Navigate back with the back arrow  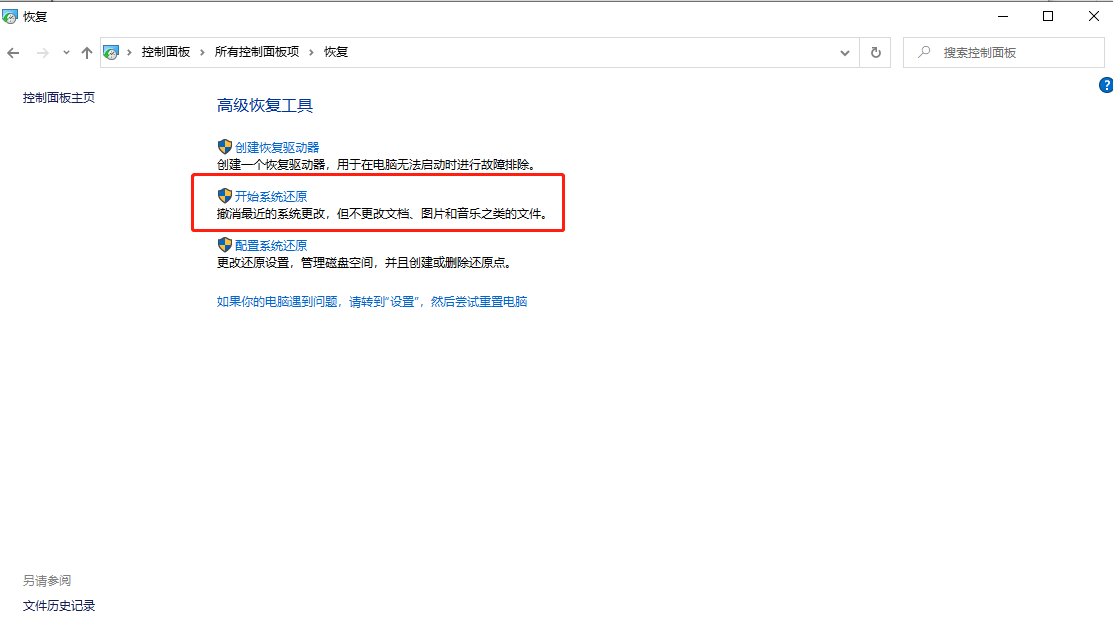tap(13, 52)
